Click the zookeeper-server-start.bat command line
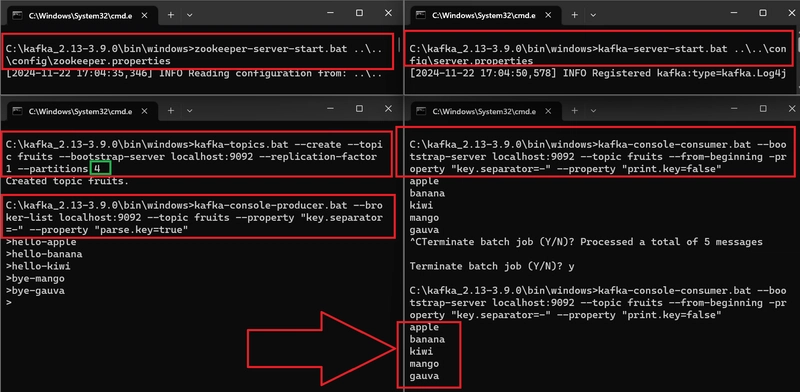This screenshot has width=800, height=392. click(193, 55)
